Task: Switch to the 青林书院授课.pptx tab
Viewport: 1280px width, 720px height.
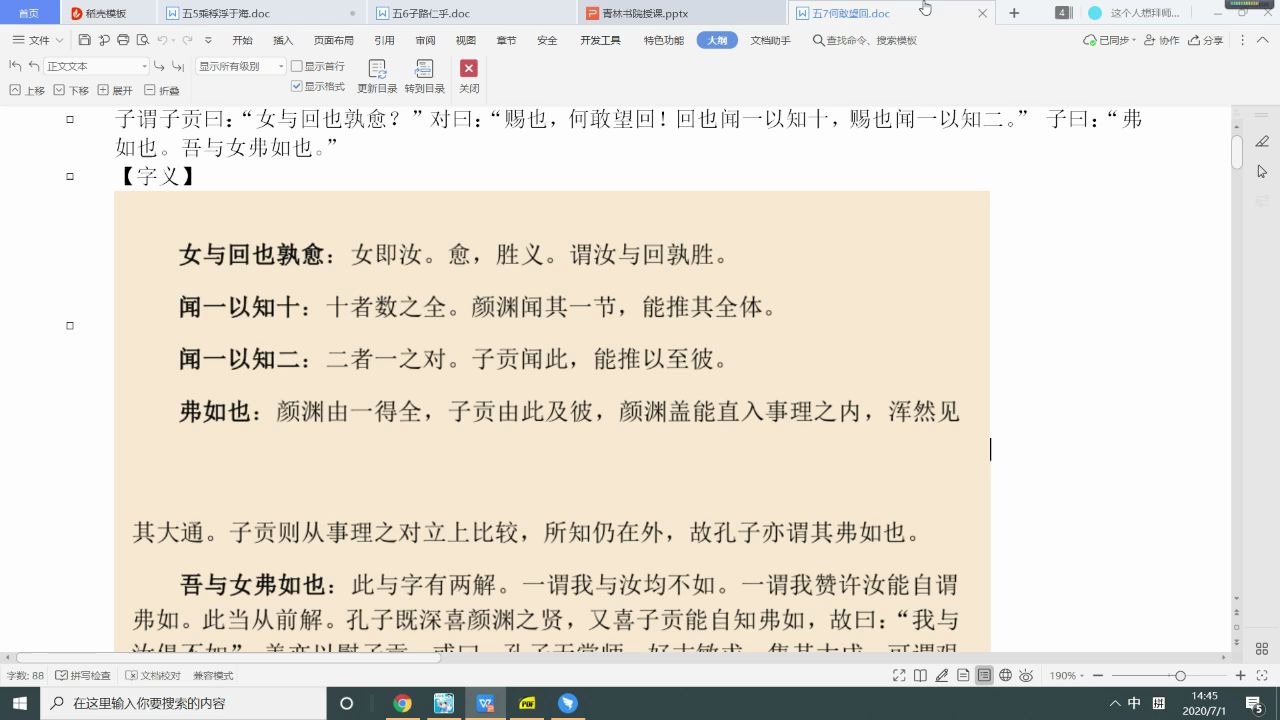Action: (682, 13)
